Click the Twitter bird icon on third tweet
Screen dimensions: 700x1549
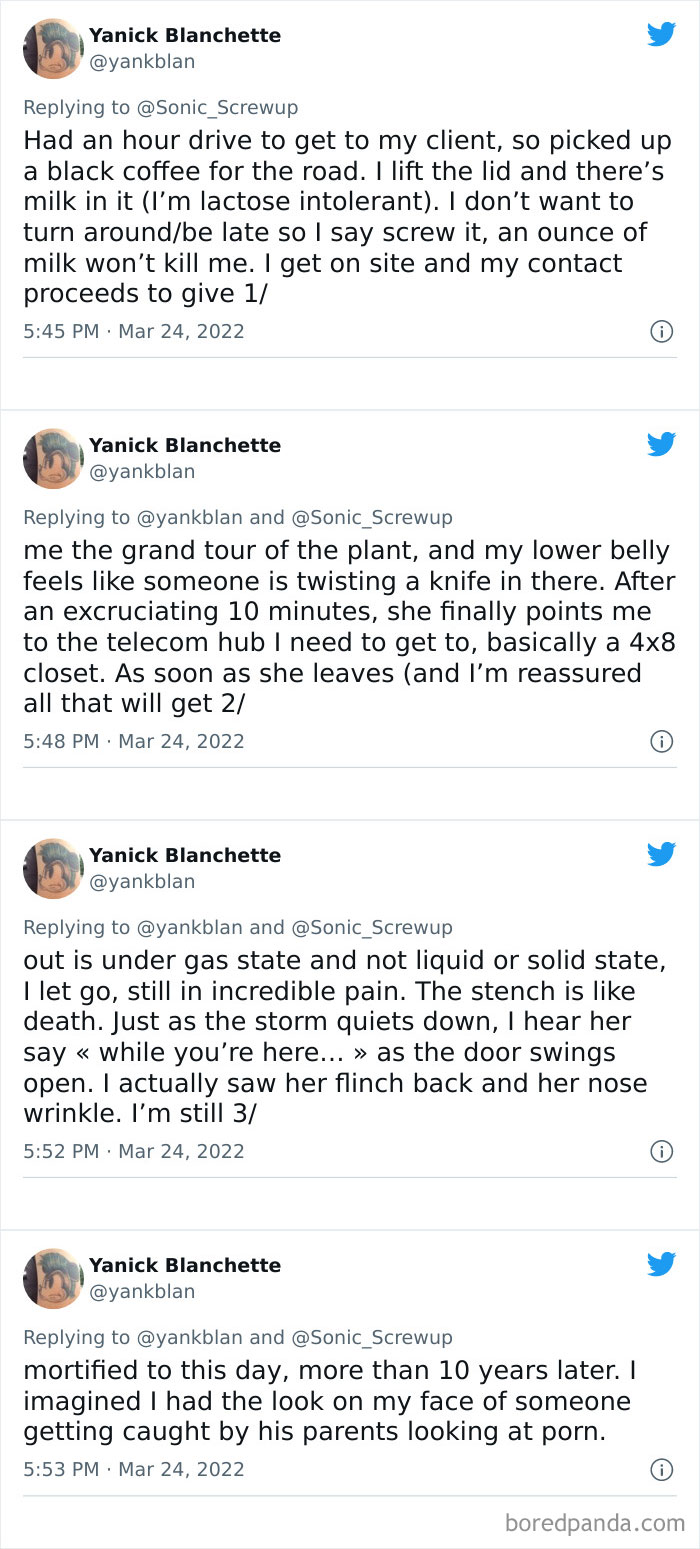point(661,854)
